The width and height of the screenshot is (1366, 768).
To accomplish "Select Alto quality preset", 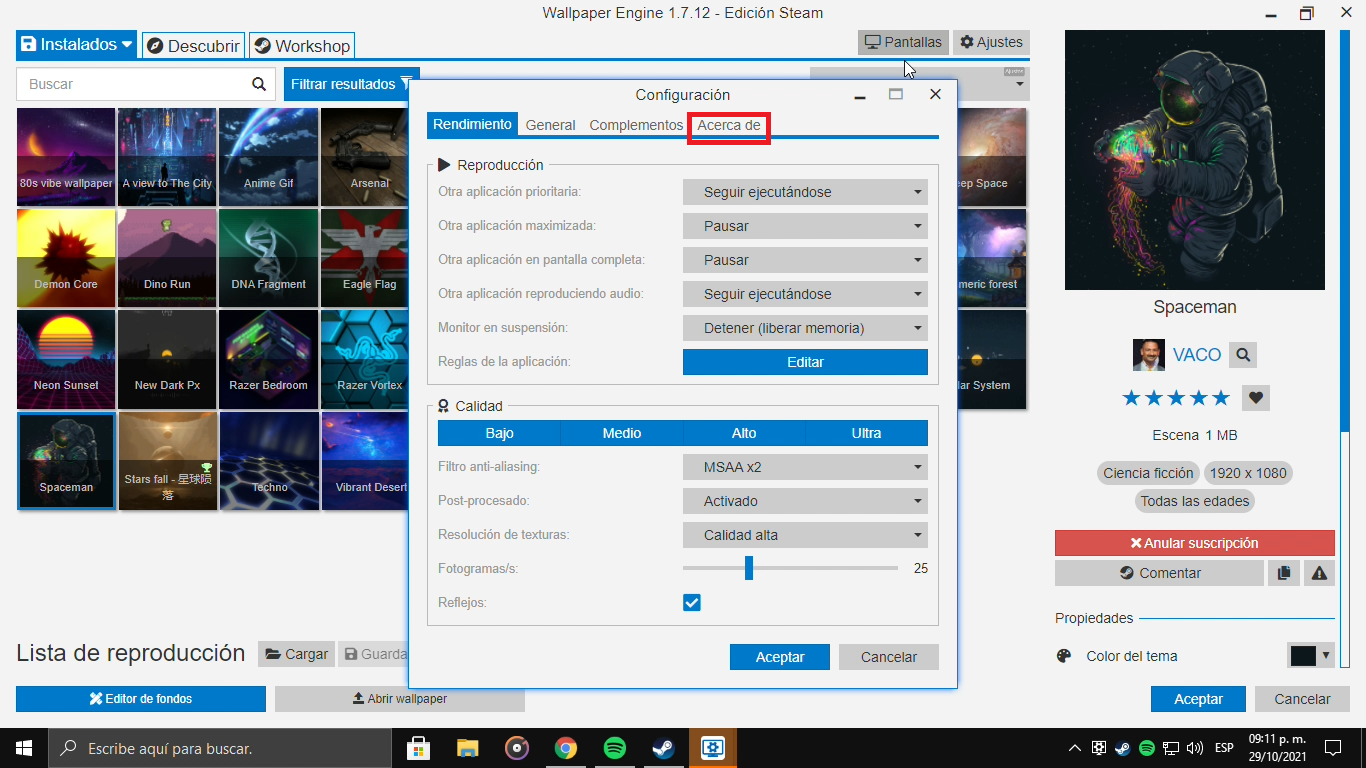I will coord(744,433).
